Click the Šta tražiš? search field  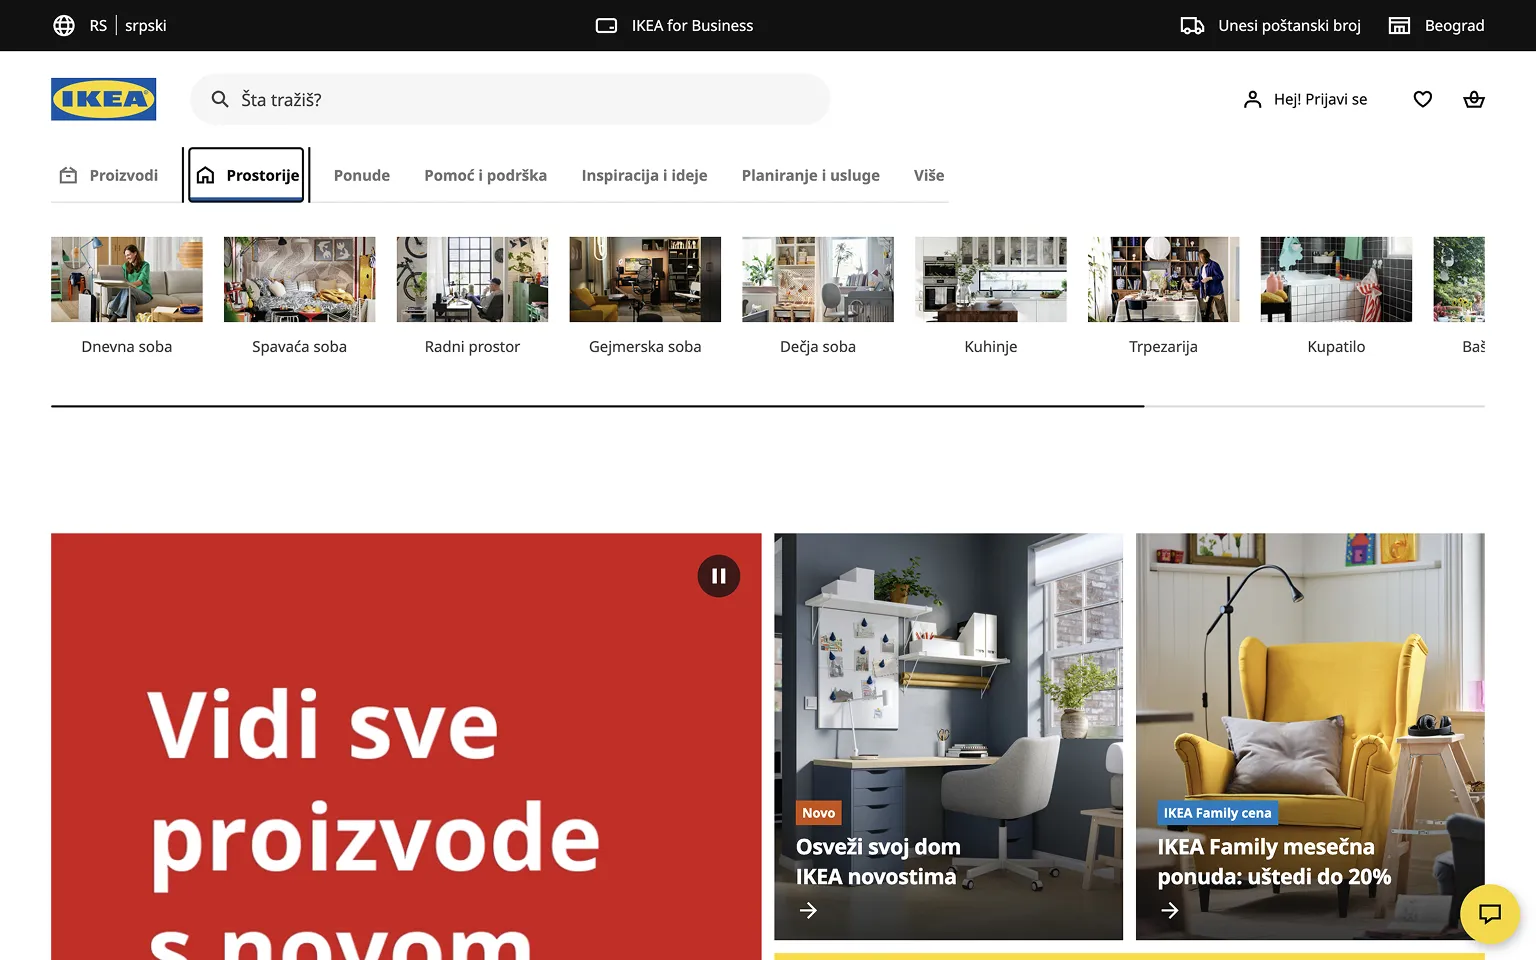[510, 99]
